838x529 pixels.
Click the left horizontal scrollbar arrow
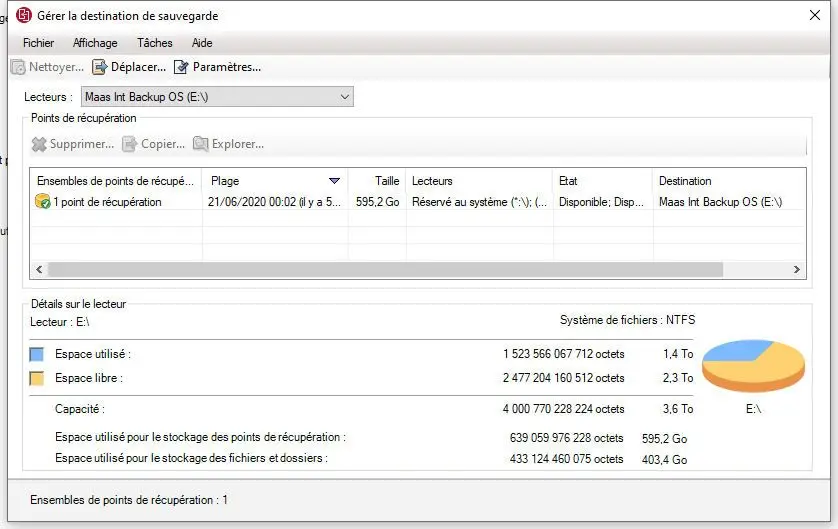click(x=39, y=269)
